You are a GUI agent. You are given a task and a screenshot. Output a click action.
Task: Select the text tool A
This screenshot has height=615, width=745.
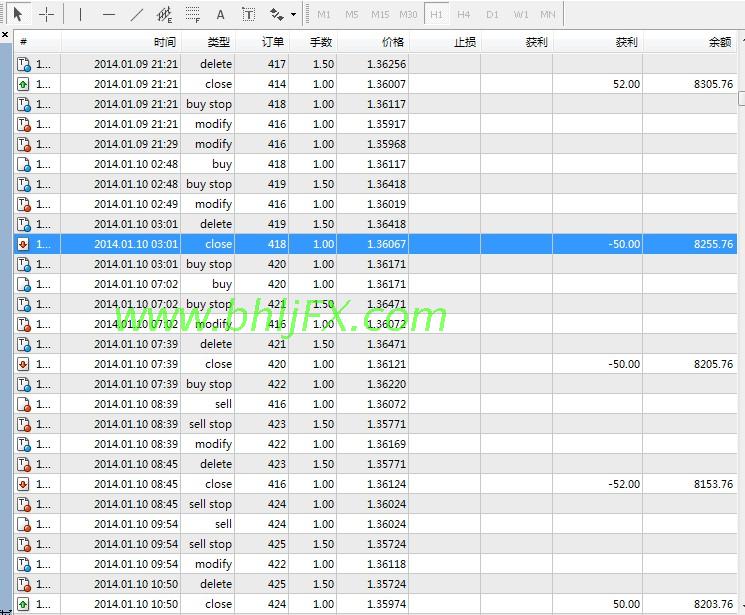click(x=220, y=15)
